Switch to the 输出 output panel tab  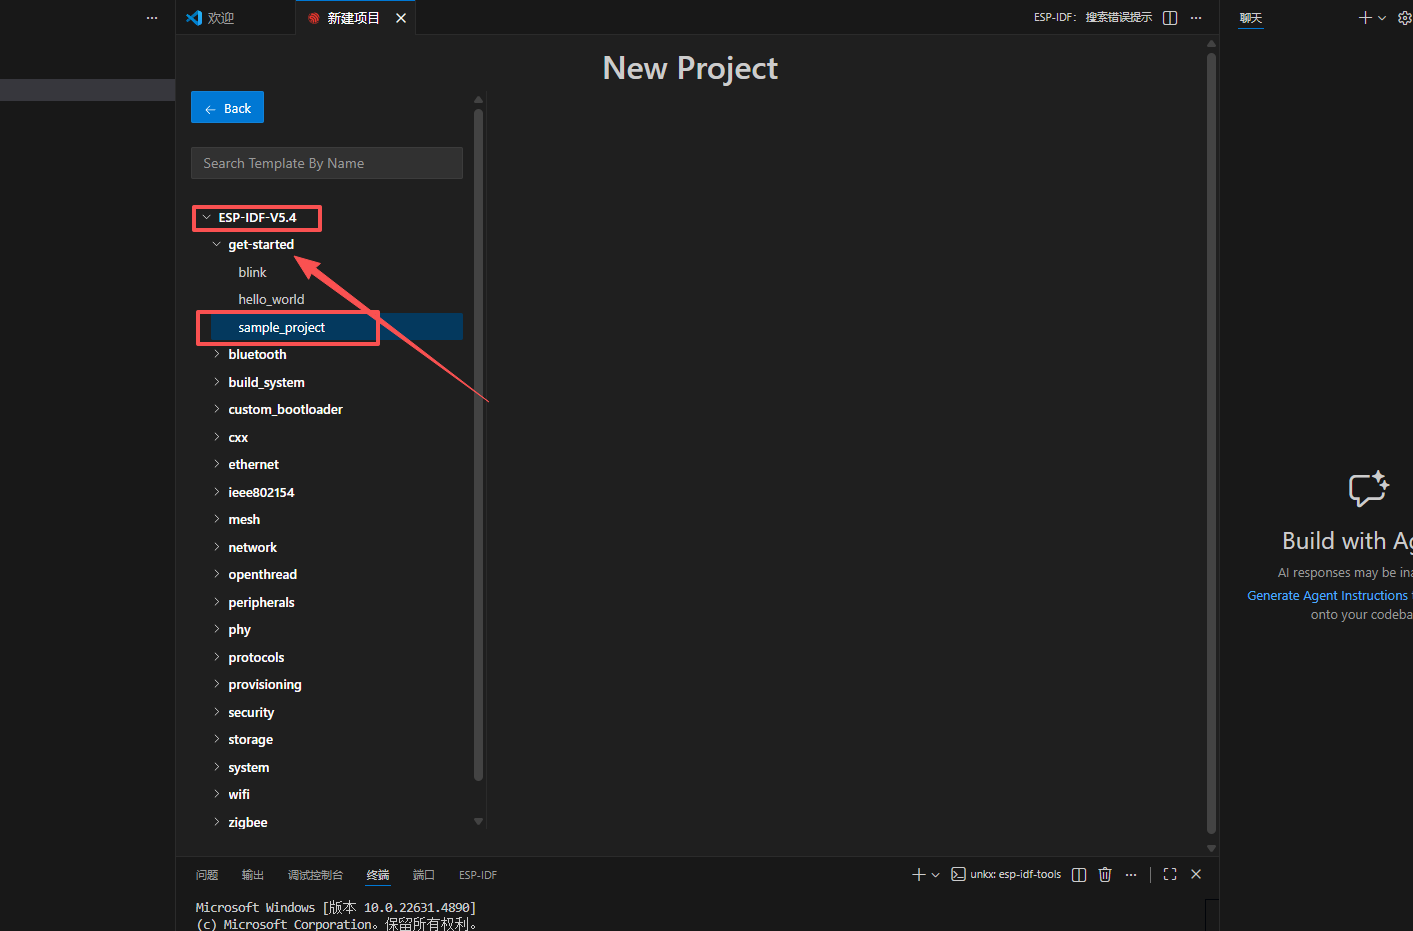253,875
